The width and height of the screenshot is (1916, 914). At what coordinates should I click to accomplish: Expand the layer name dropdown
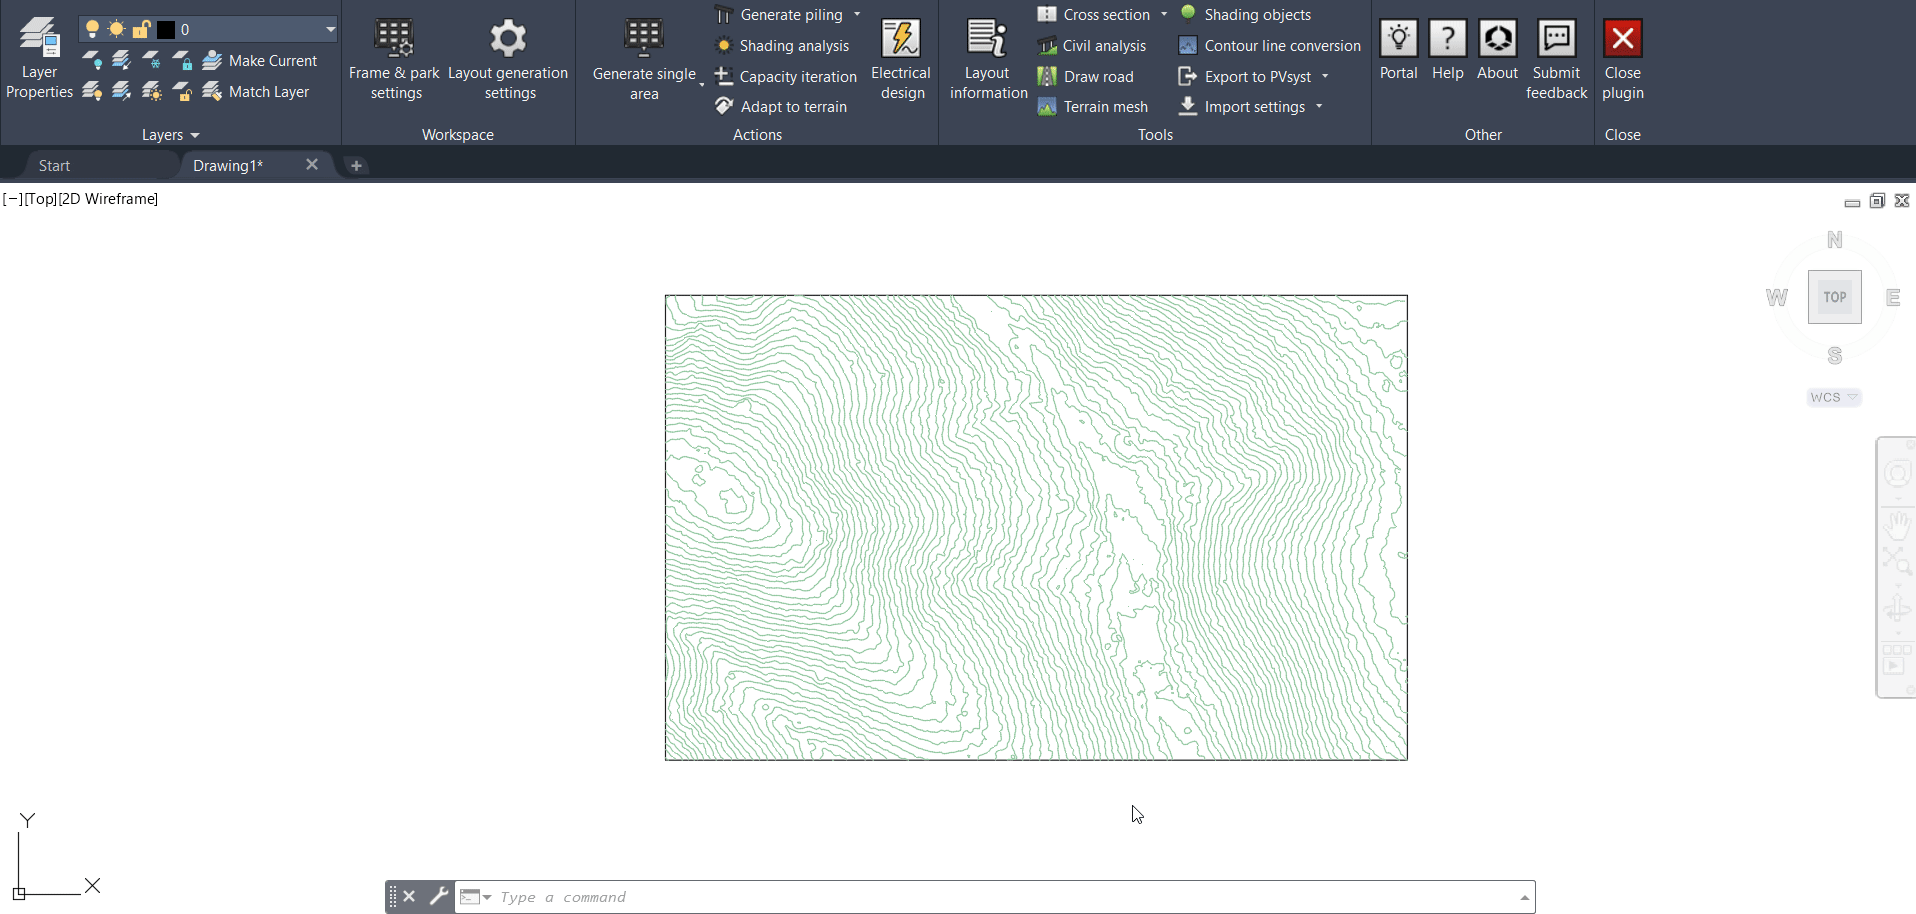coord(330,29)
